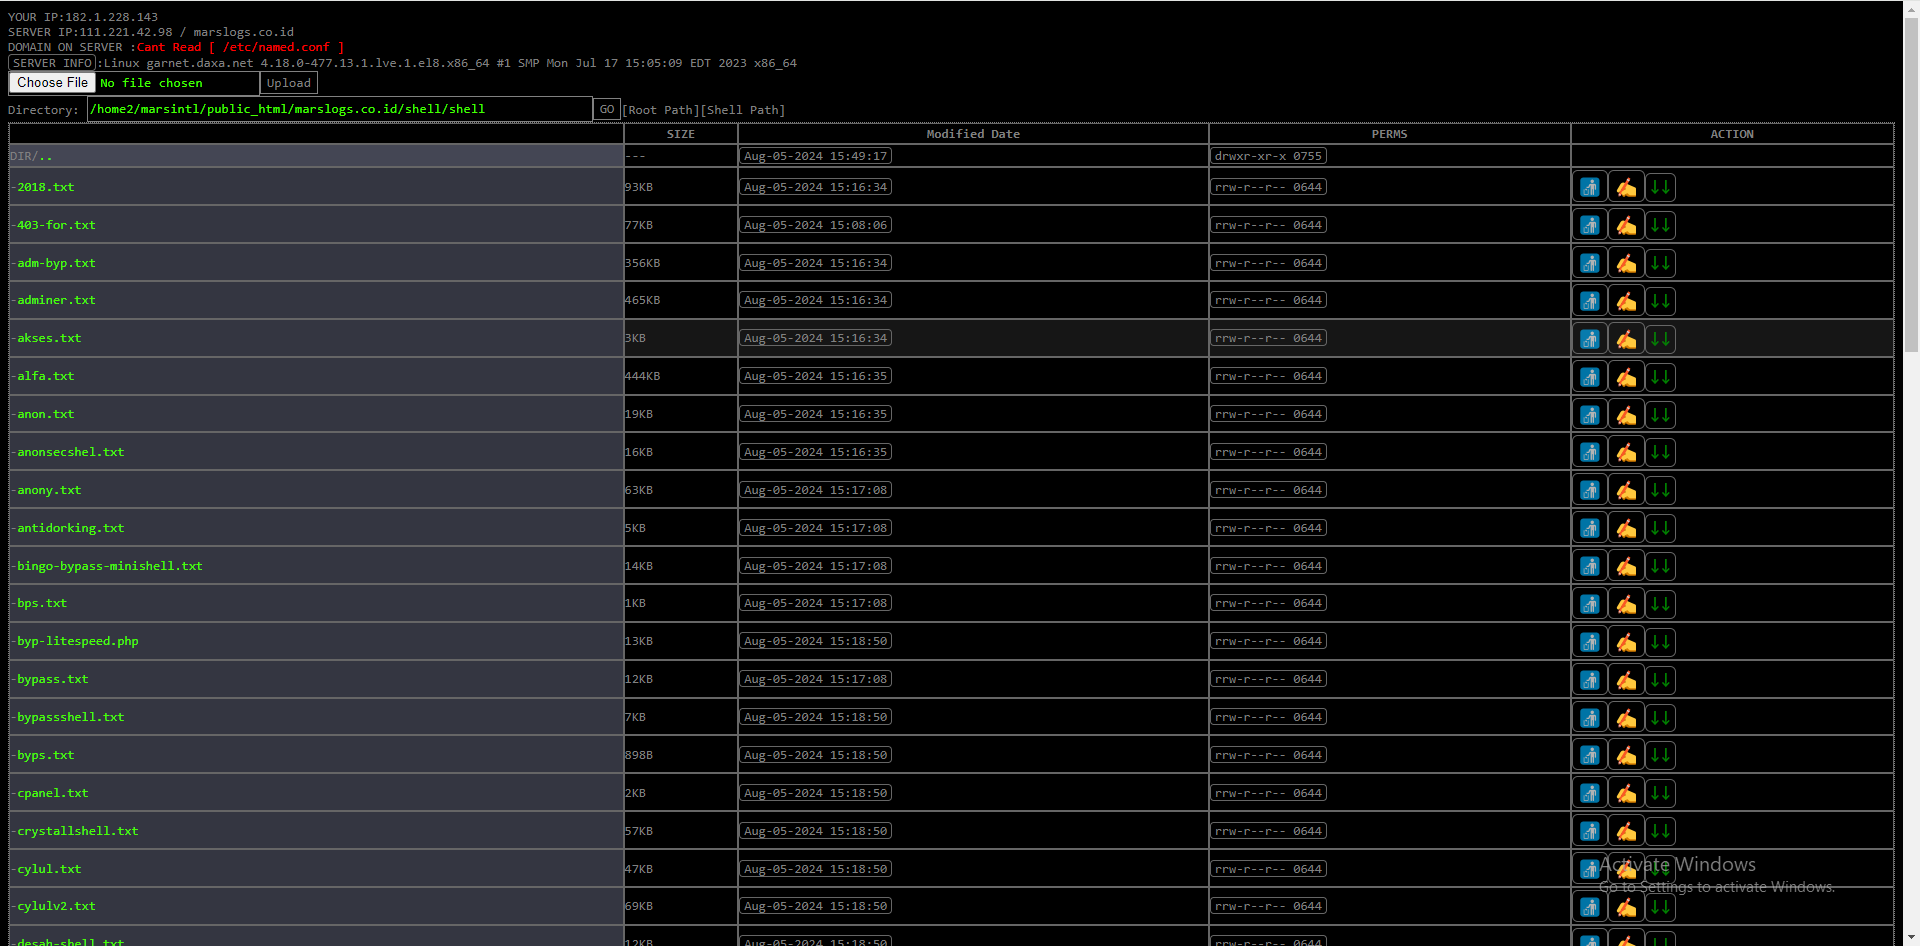Viewport: 1920px width, 946px height.
Task: Download crystallshell.txt with arrows icon
Action: tap(1661, 831)
